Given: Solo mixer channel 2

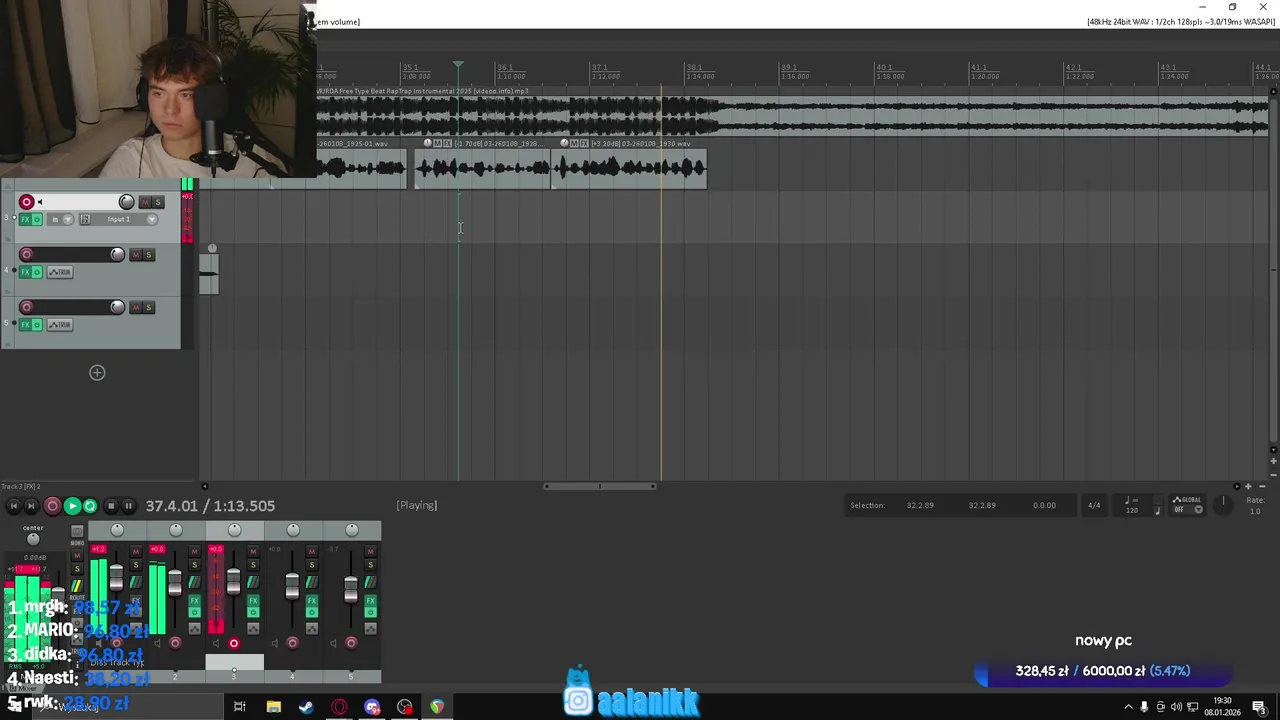Looking at the screenshot, I should [194, 565].
